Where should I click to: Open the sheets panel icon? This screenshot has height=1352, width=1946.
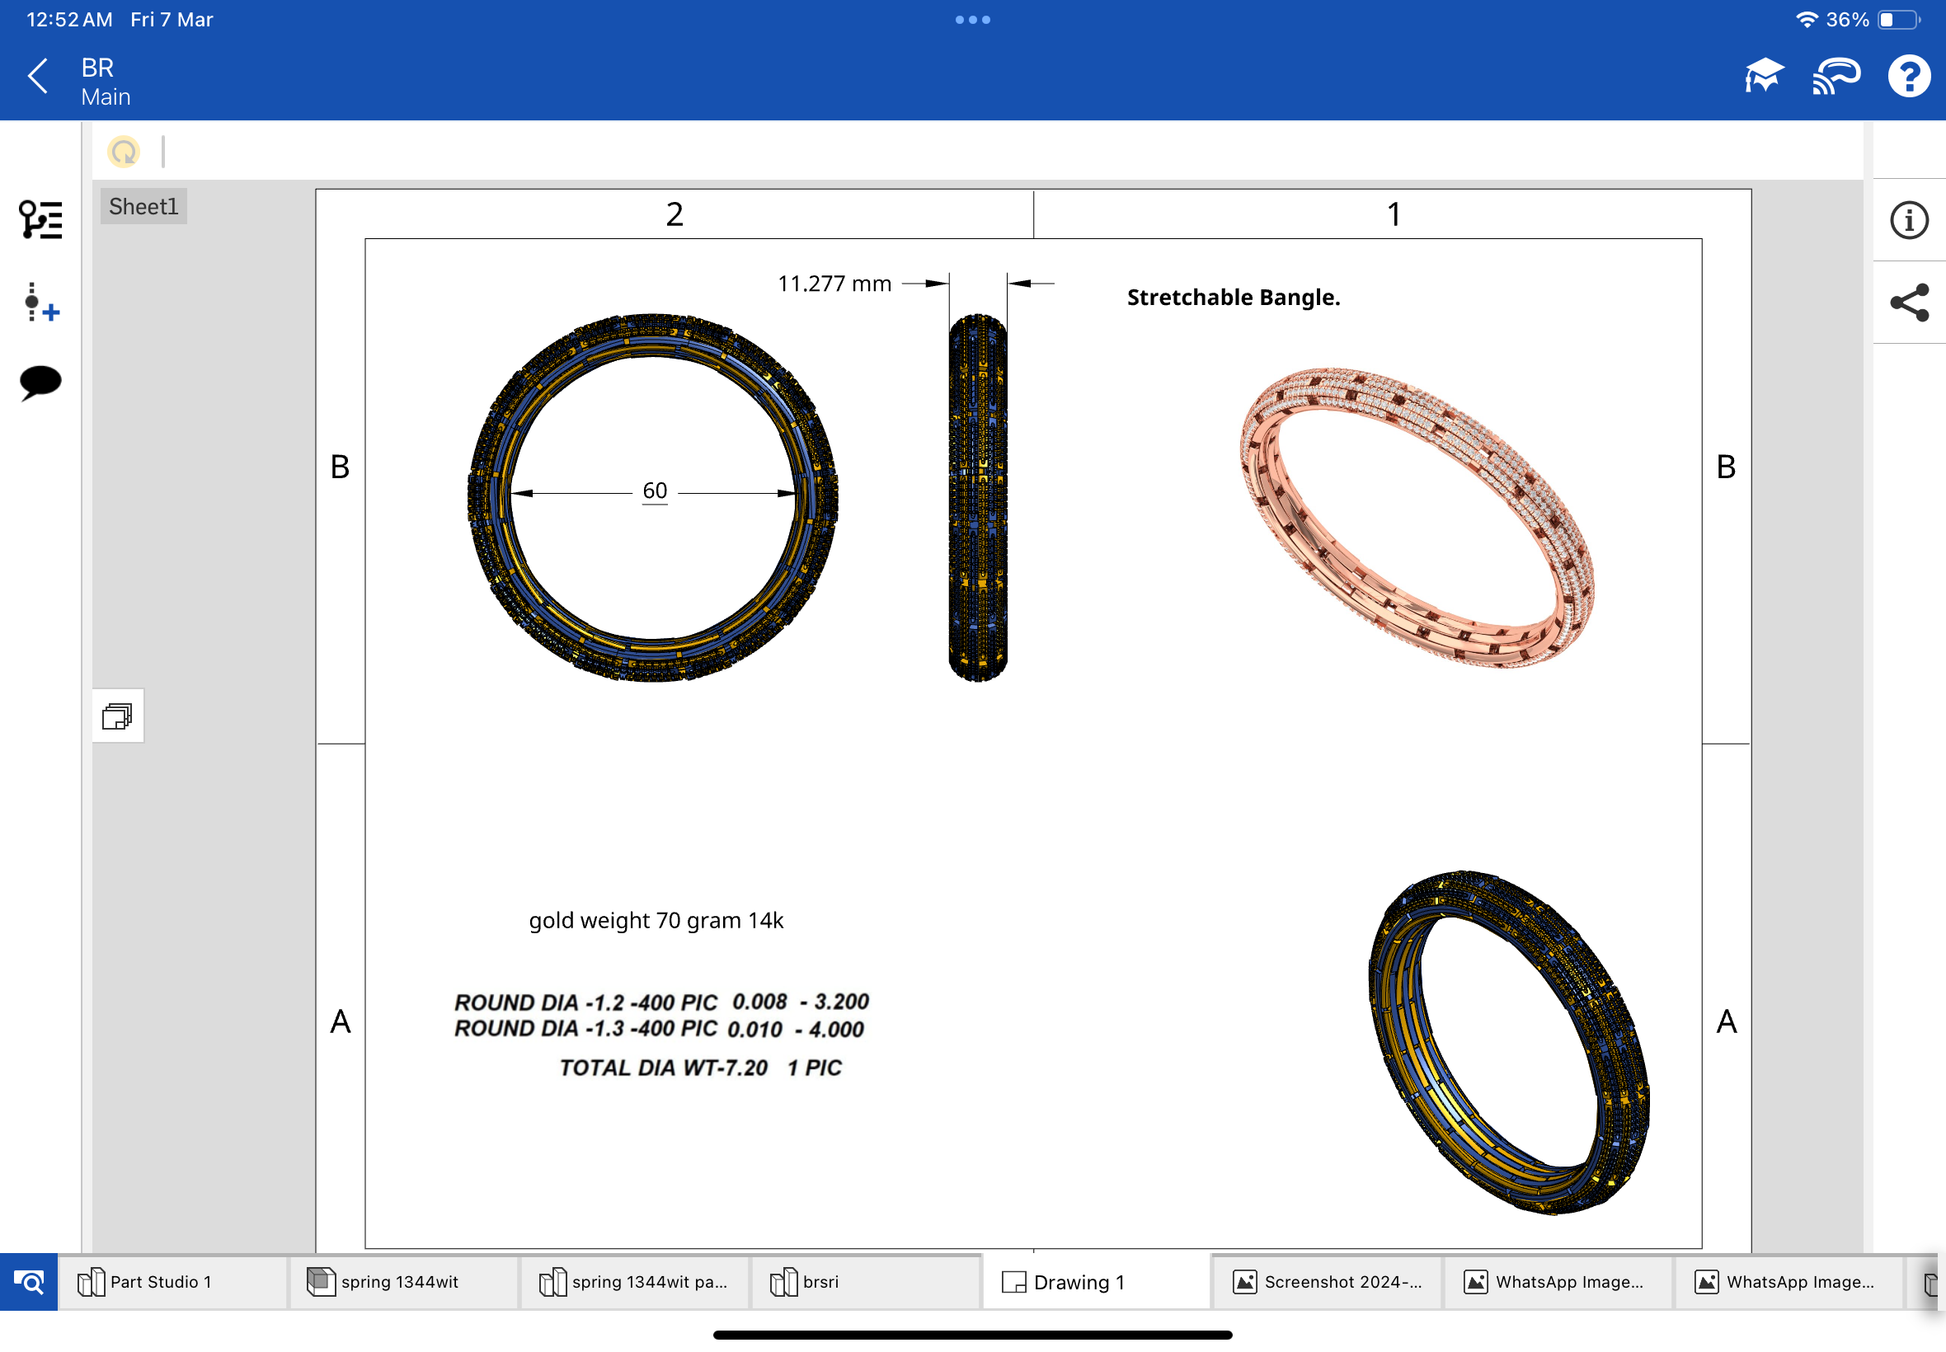(x=118, y=716)
